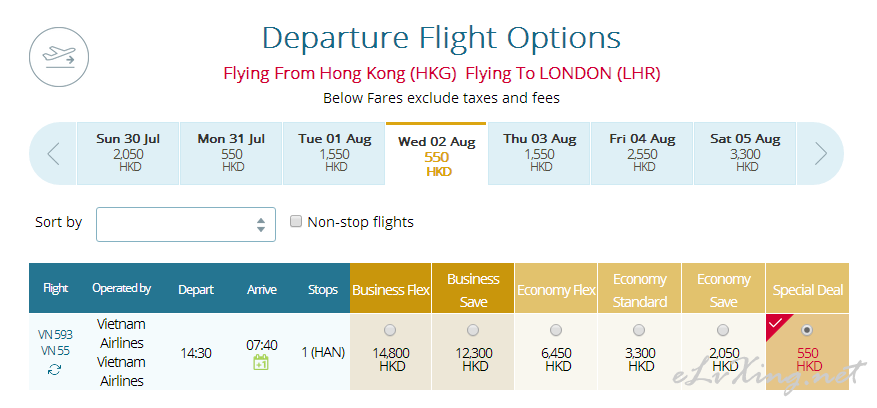Choose Thu 03 Aug date tab
Image resolution: width=877 pixels, height=408 pixels.
(539, 153)
